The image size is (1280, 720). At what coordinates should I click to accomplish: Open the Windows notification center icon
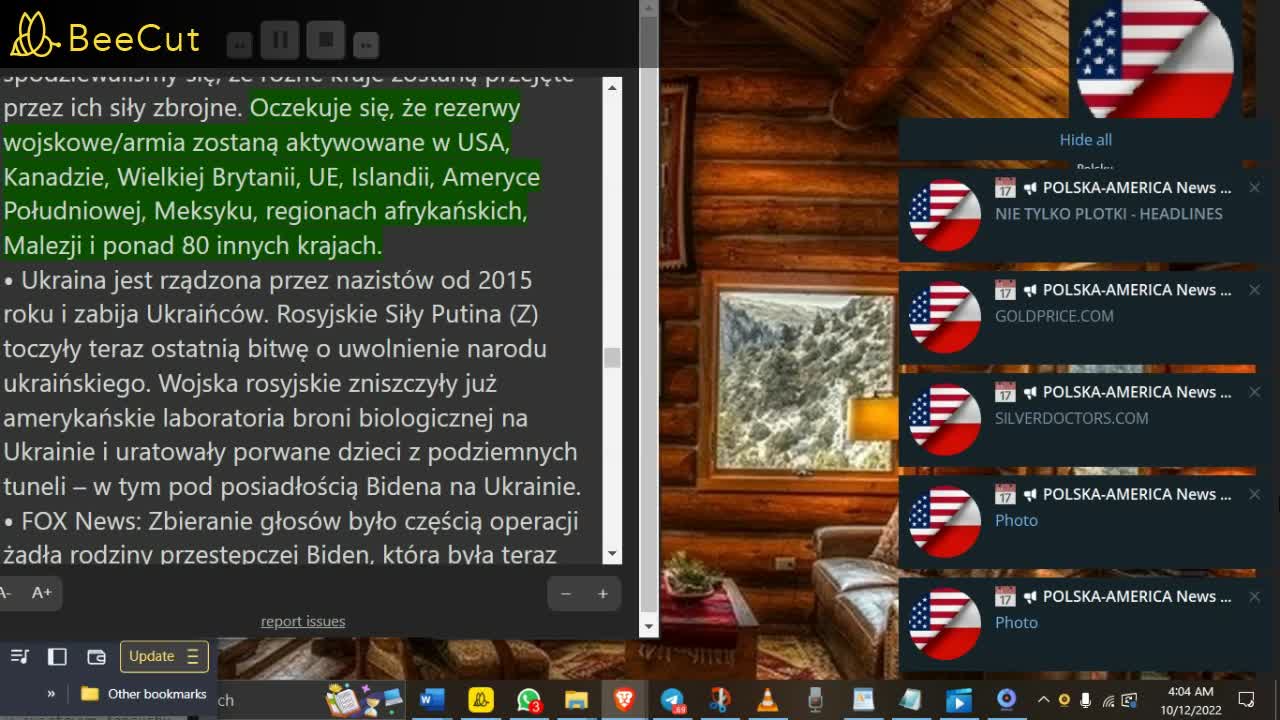[1246, 700]
